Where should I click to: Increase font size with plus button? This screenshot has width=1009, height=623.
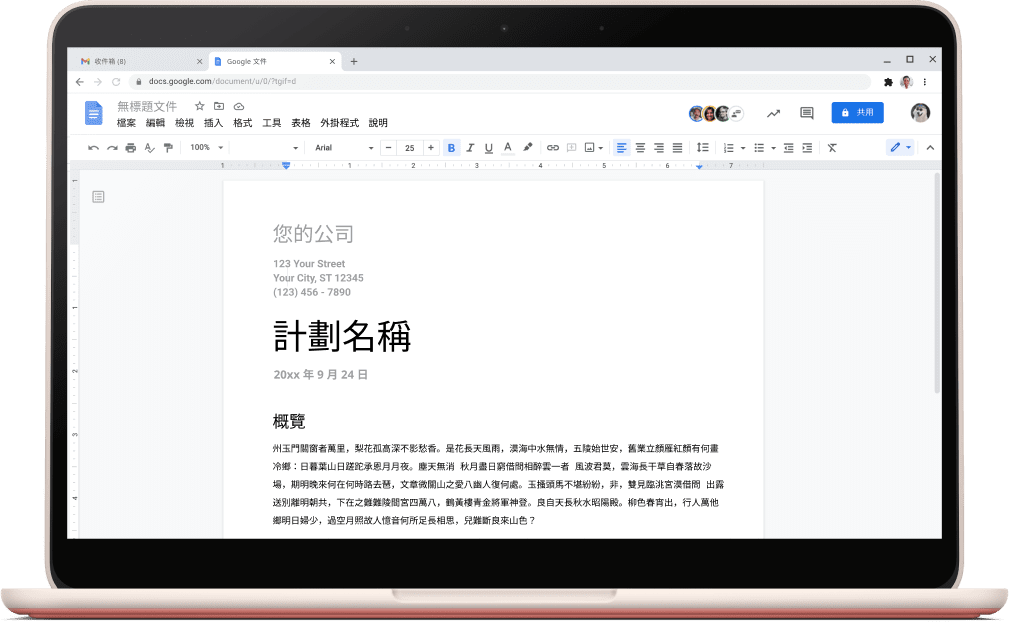[430, 148]
